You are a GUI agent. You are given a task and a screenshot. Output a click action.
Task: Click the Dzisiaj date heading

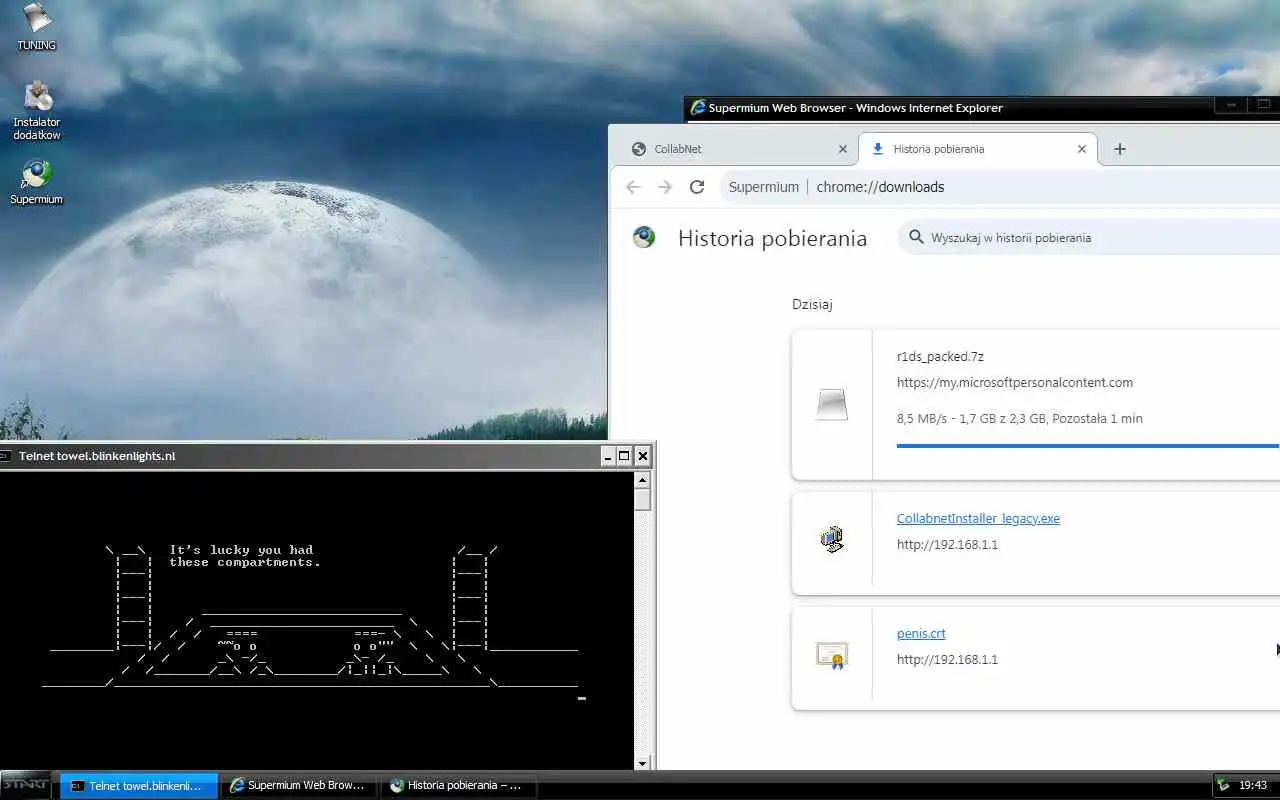pos(812,305)
